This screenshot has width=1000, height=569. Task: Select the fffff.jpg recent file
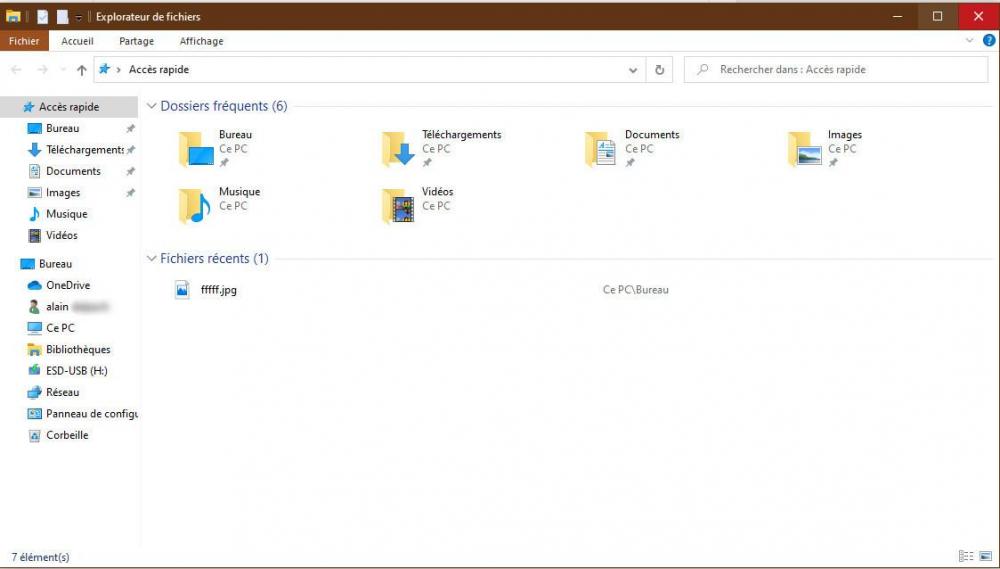pyautogui.click(x=218, y=290)
